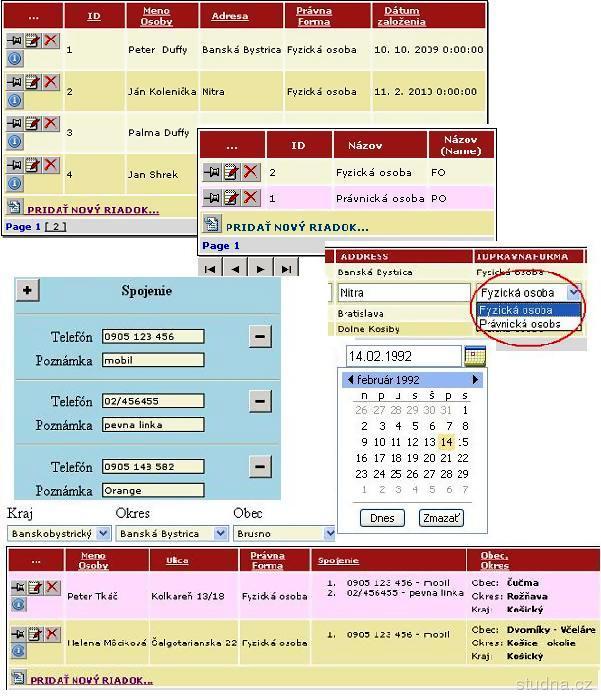Image resolution: width=601 pixels, height=696 pixels.
Task: Click the date field 14.02.1992
Action: [403, 356]
